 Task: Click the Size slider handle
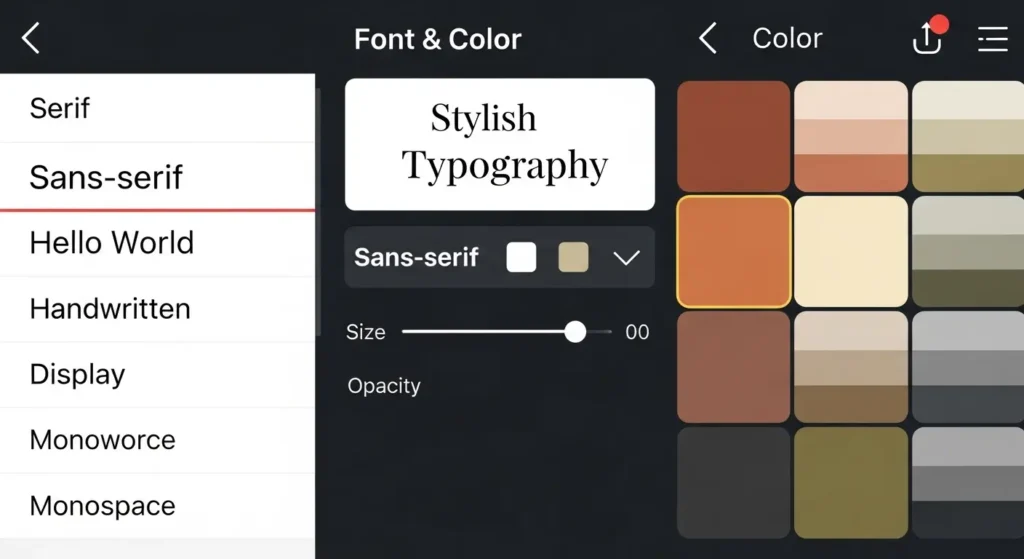pos(575,332)
